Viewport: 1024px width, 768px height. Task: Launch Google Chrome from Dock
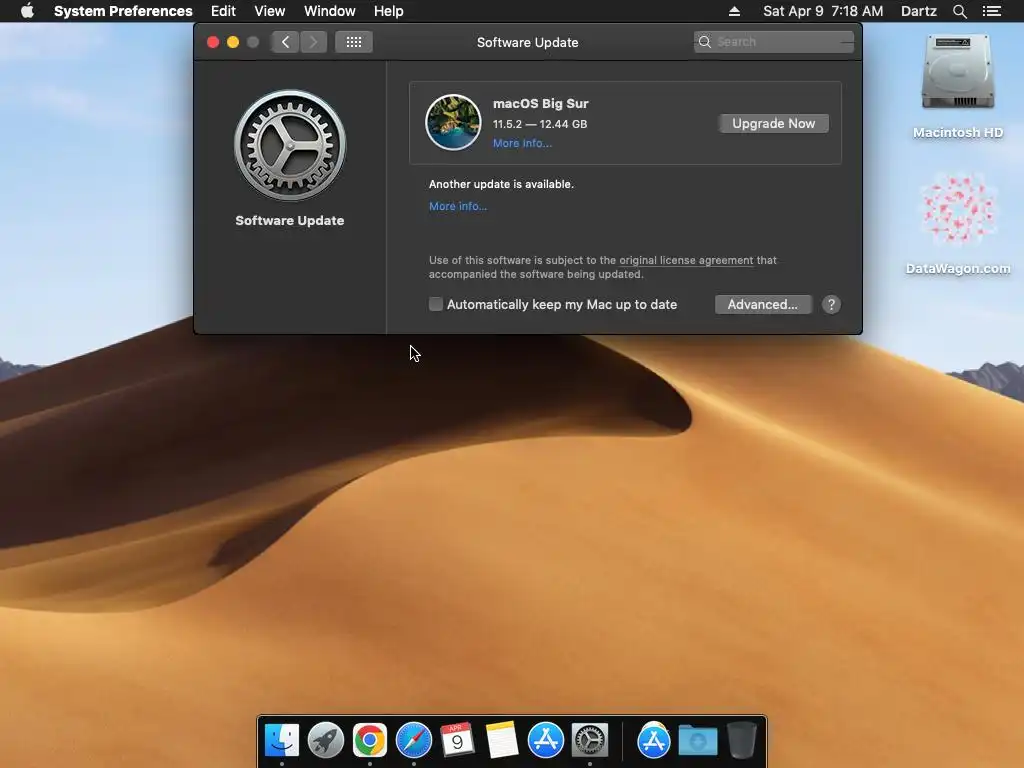[370, 741]
